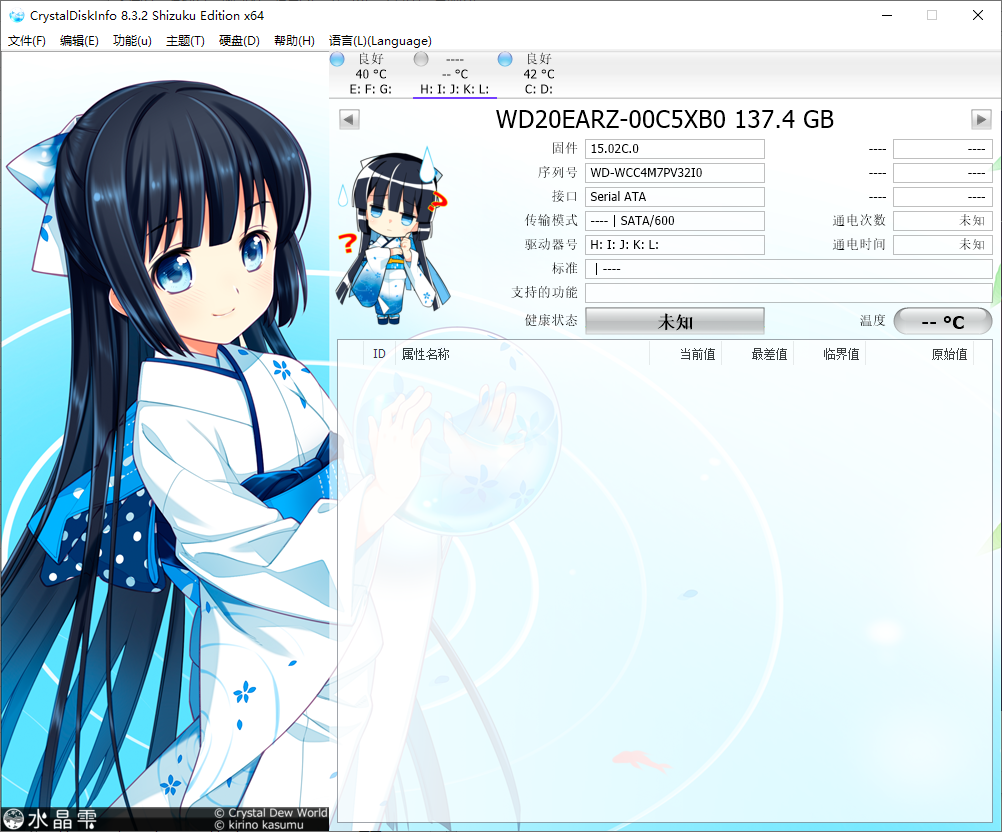Viewport: 1002px width, 832px height.
Task: Open the 硬盘(D) menu
Action: (239, 41)
